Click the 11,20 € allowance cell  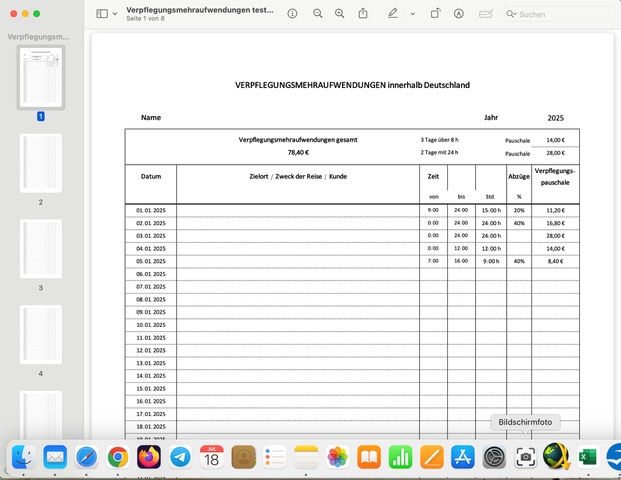coord(555,210)
